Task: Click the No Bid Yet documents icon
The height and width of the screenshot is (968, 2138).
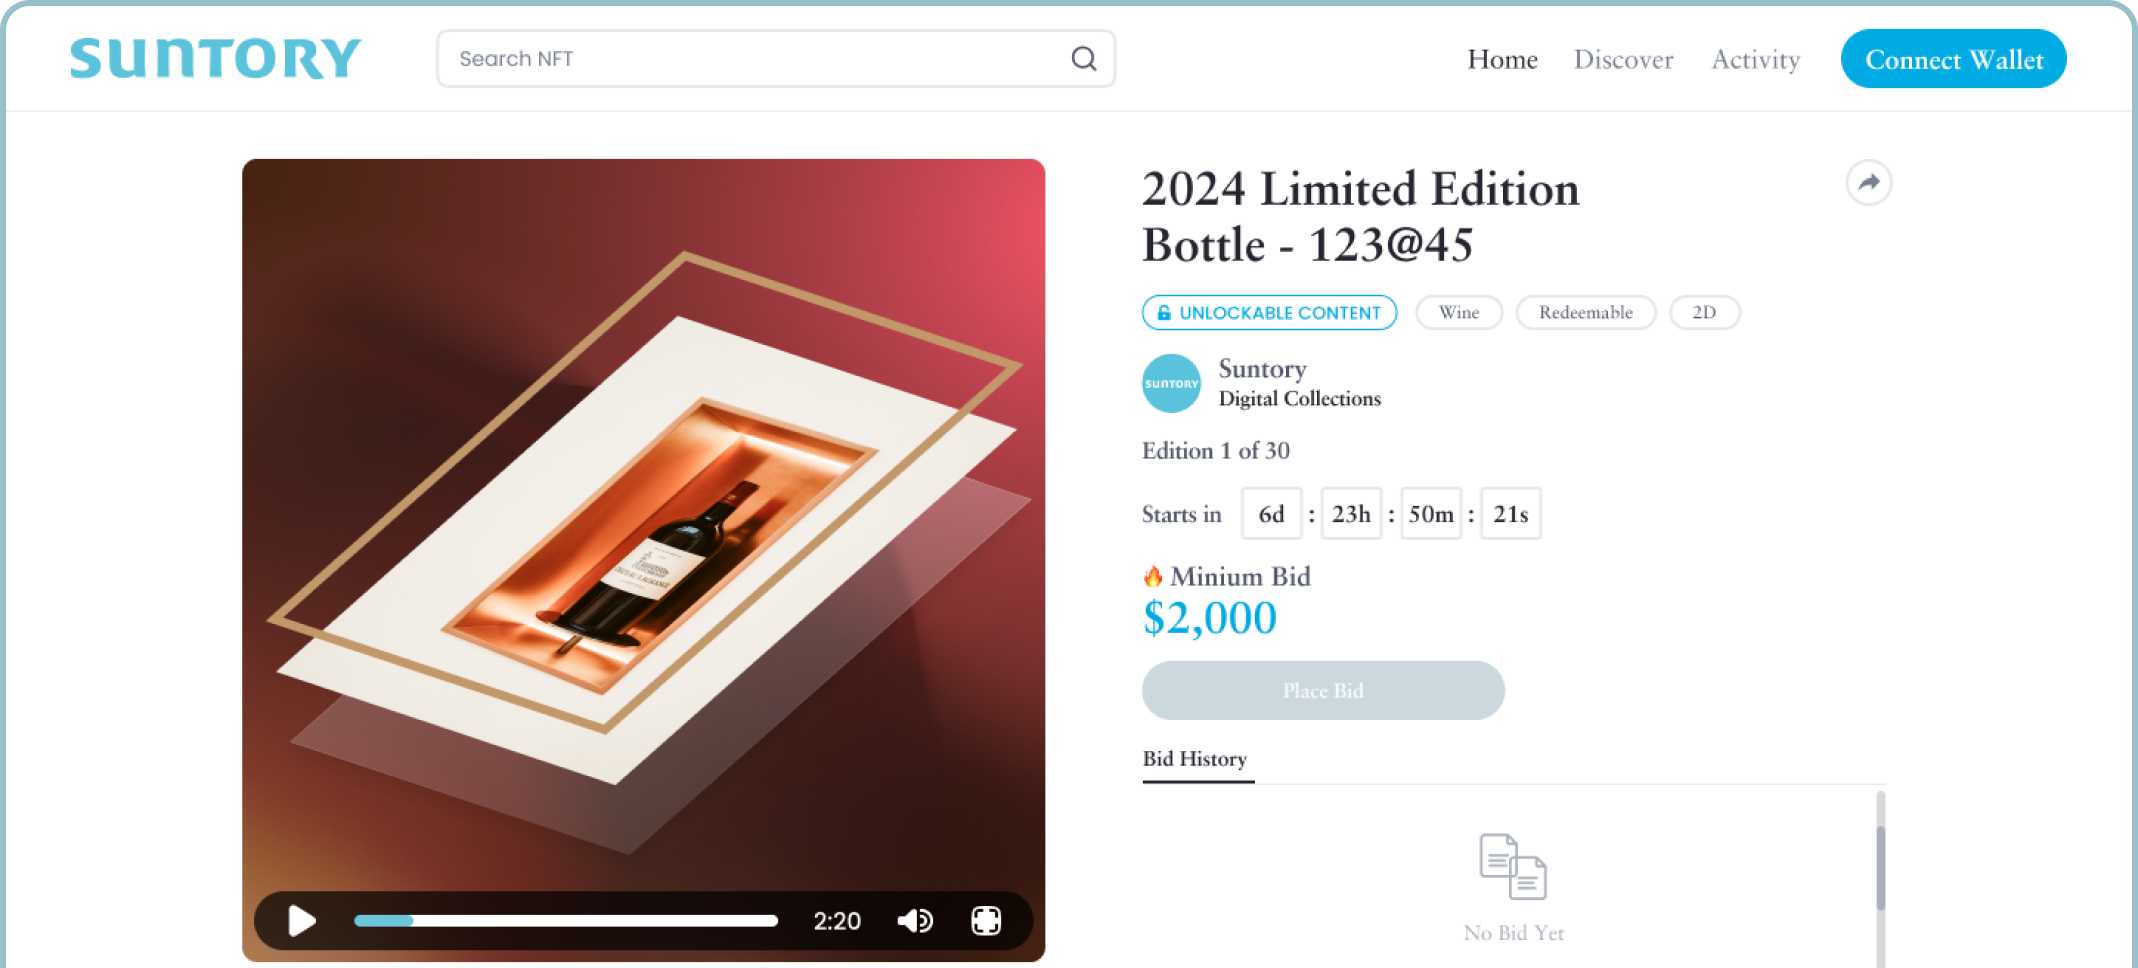Action: point(1513,866)
